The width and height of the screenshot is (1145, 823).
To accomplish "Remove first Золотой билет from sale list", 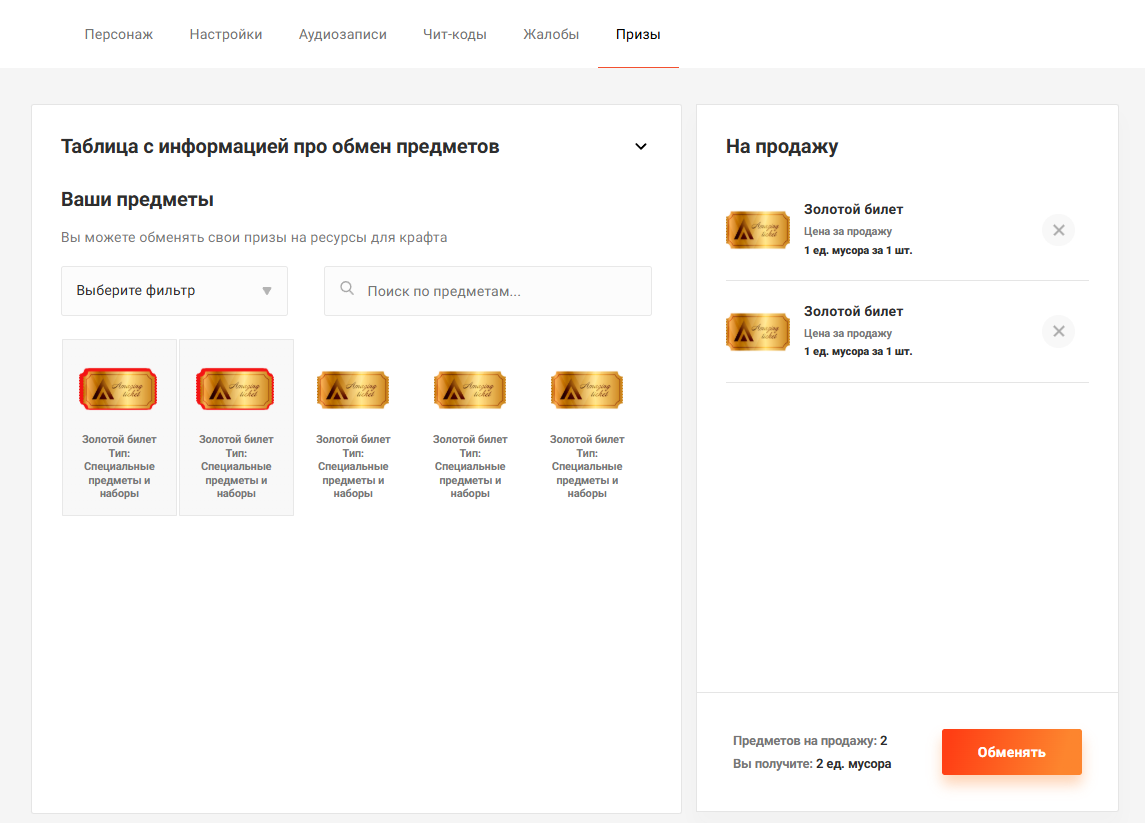I will tap(1058, 230).
